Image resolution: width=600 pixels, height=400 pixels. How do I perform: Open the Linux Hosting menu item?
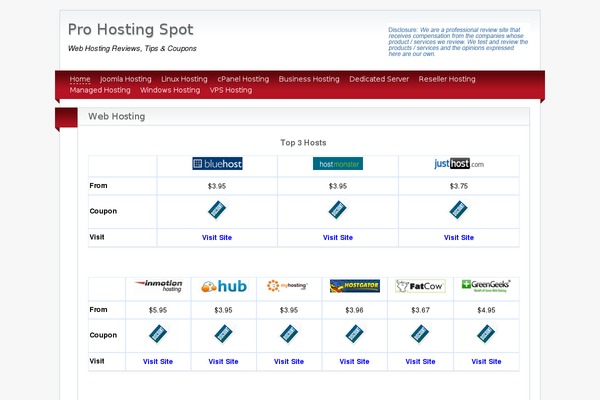(184, 79)
